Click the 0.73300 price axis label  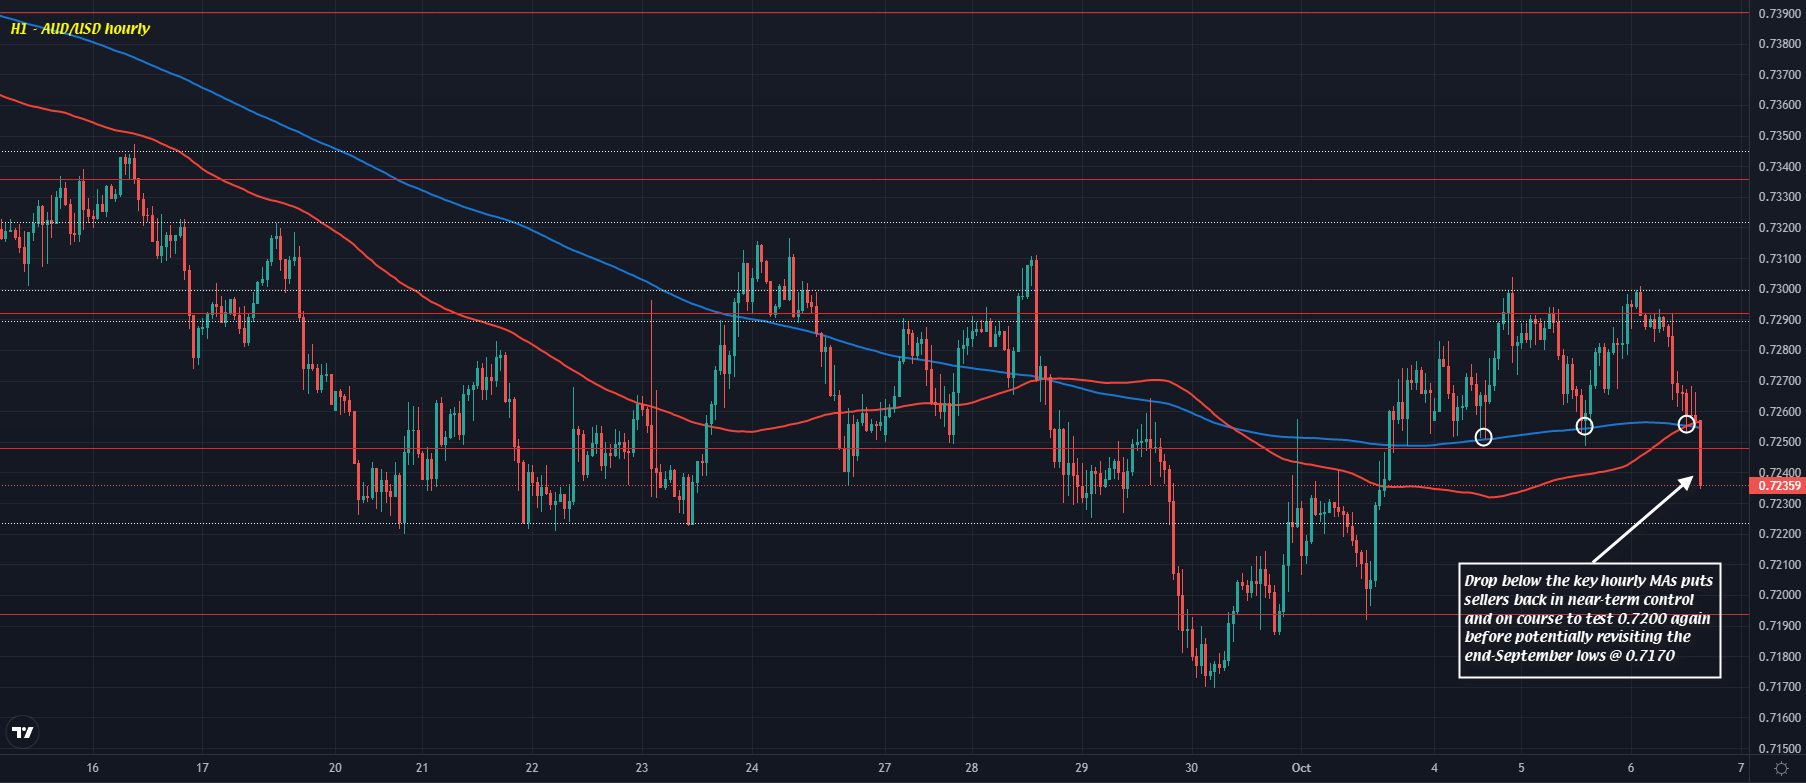[1780, 197]
